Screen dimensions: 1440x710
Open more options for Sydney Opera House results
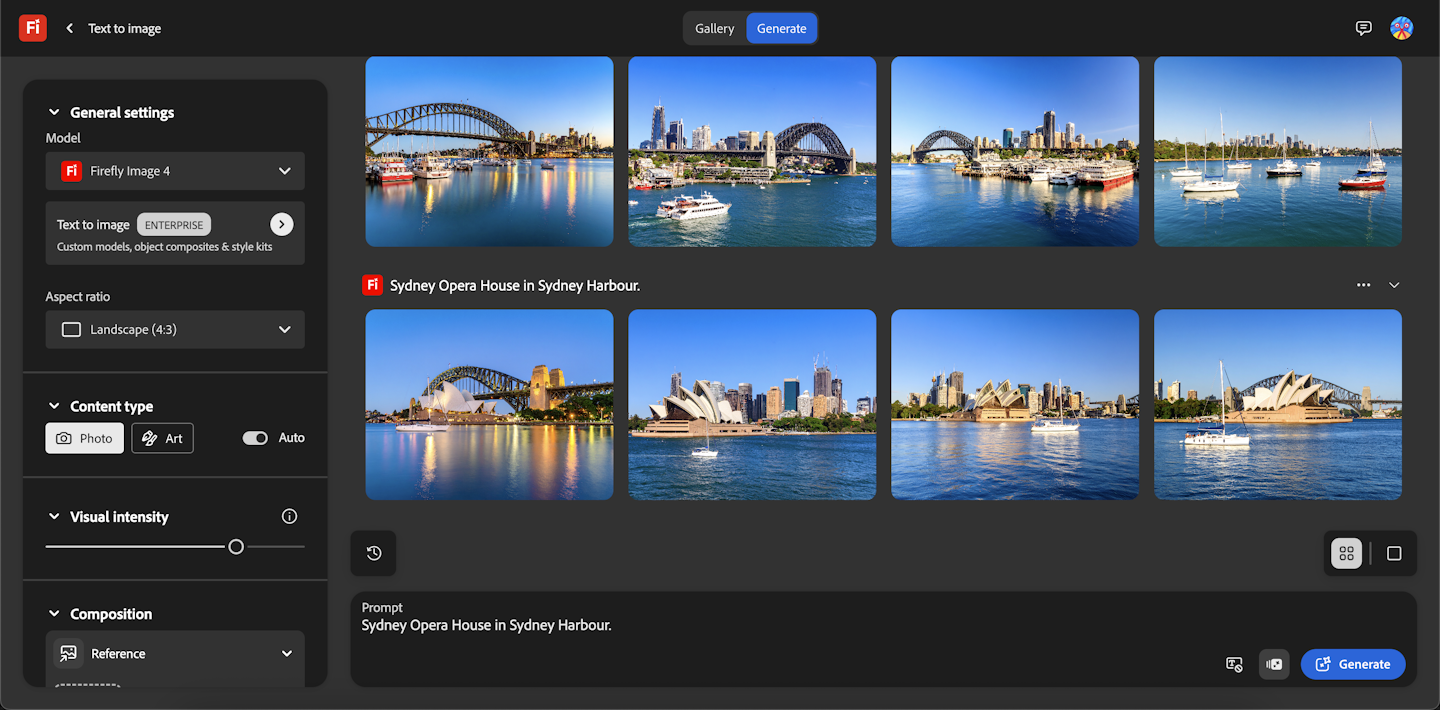point(1363,285)
